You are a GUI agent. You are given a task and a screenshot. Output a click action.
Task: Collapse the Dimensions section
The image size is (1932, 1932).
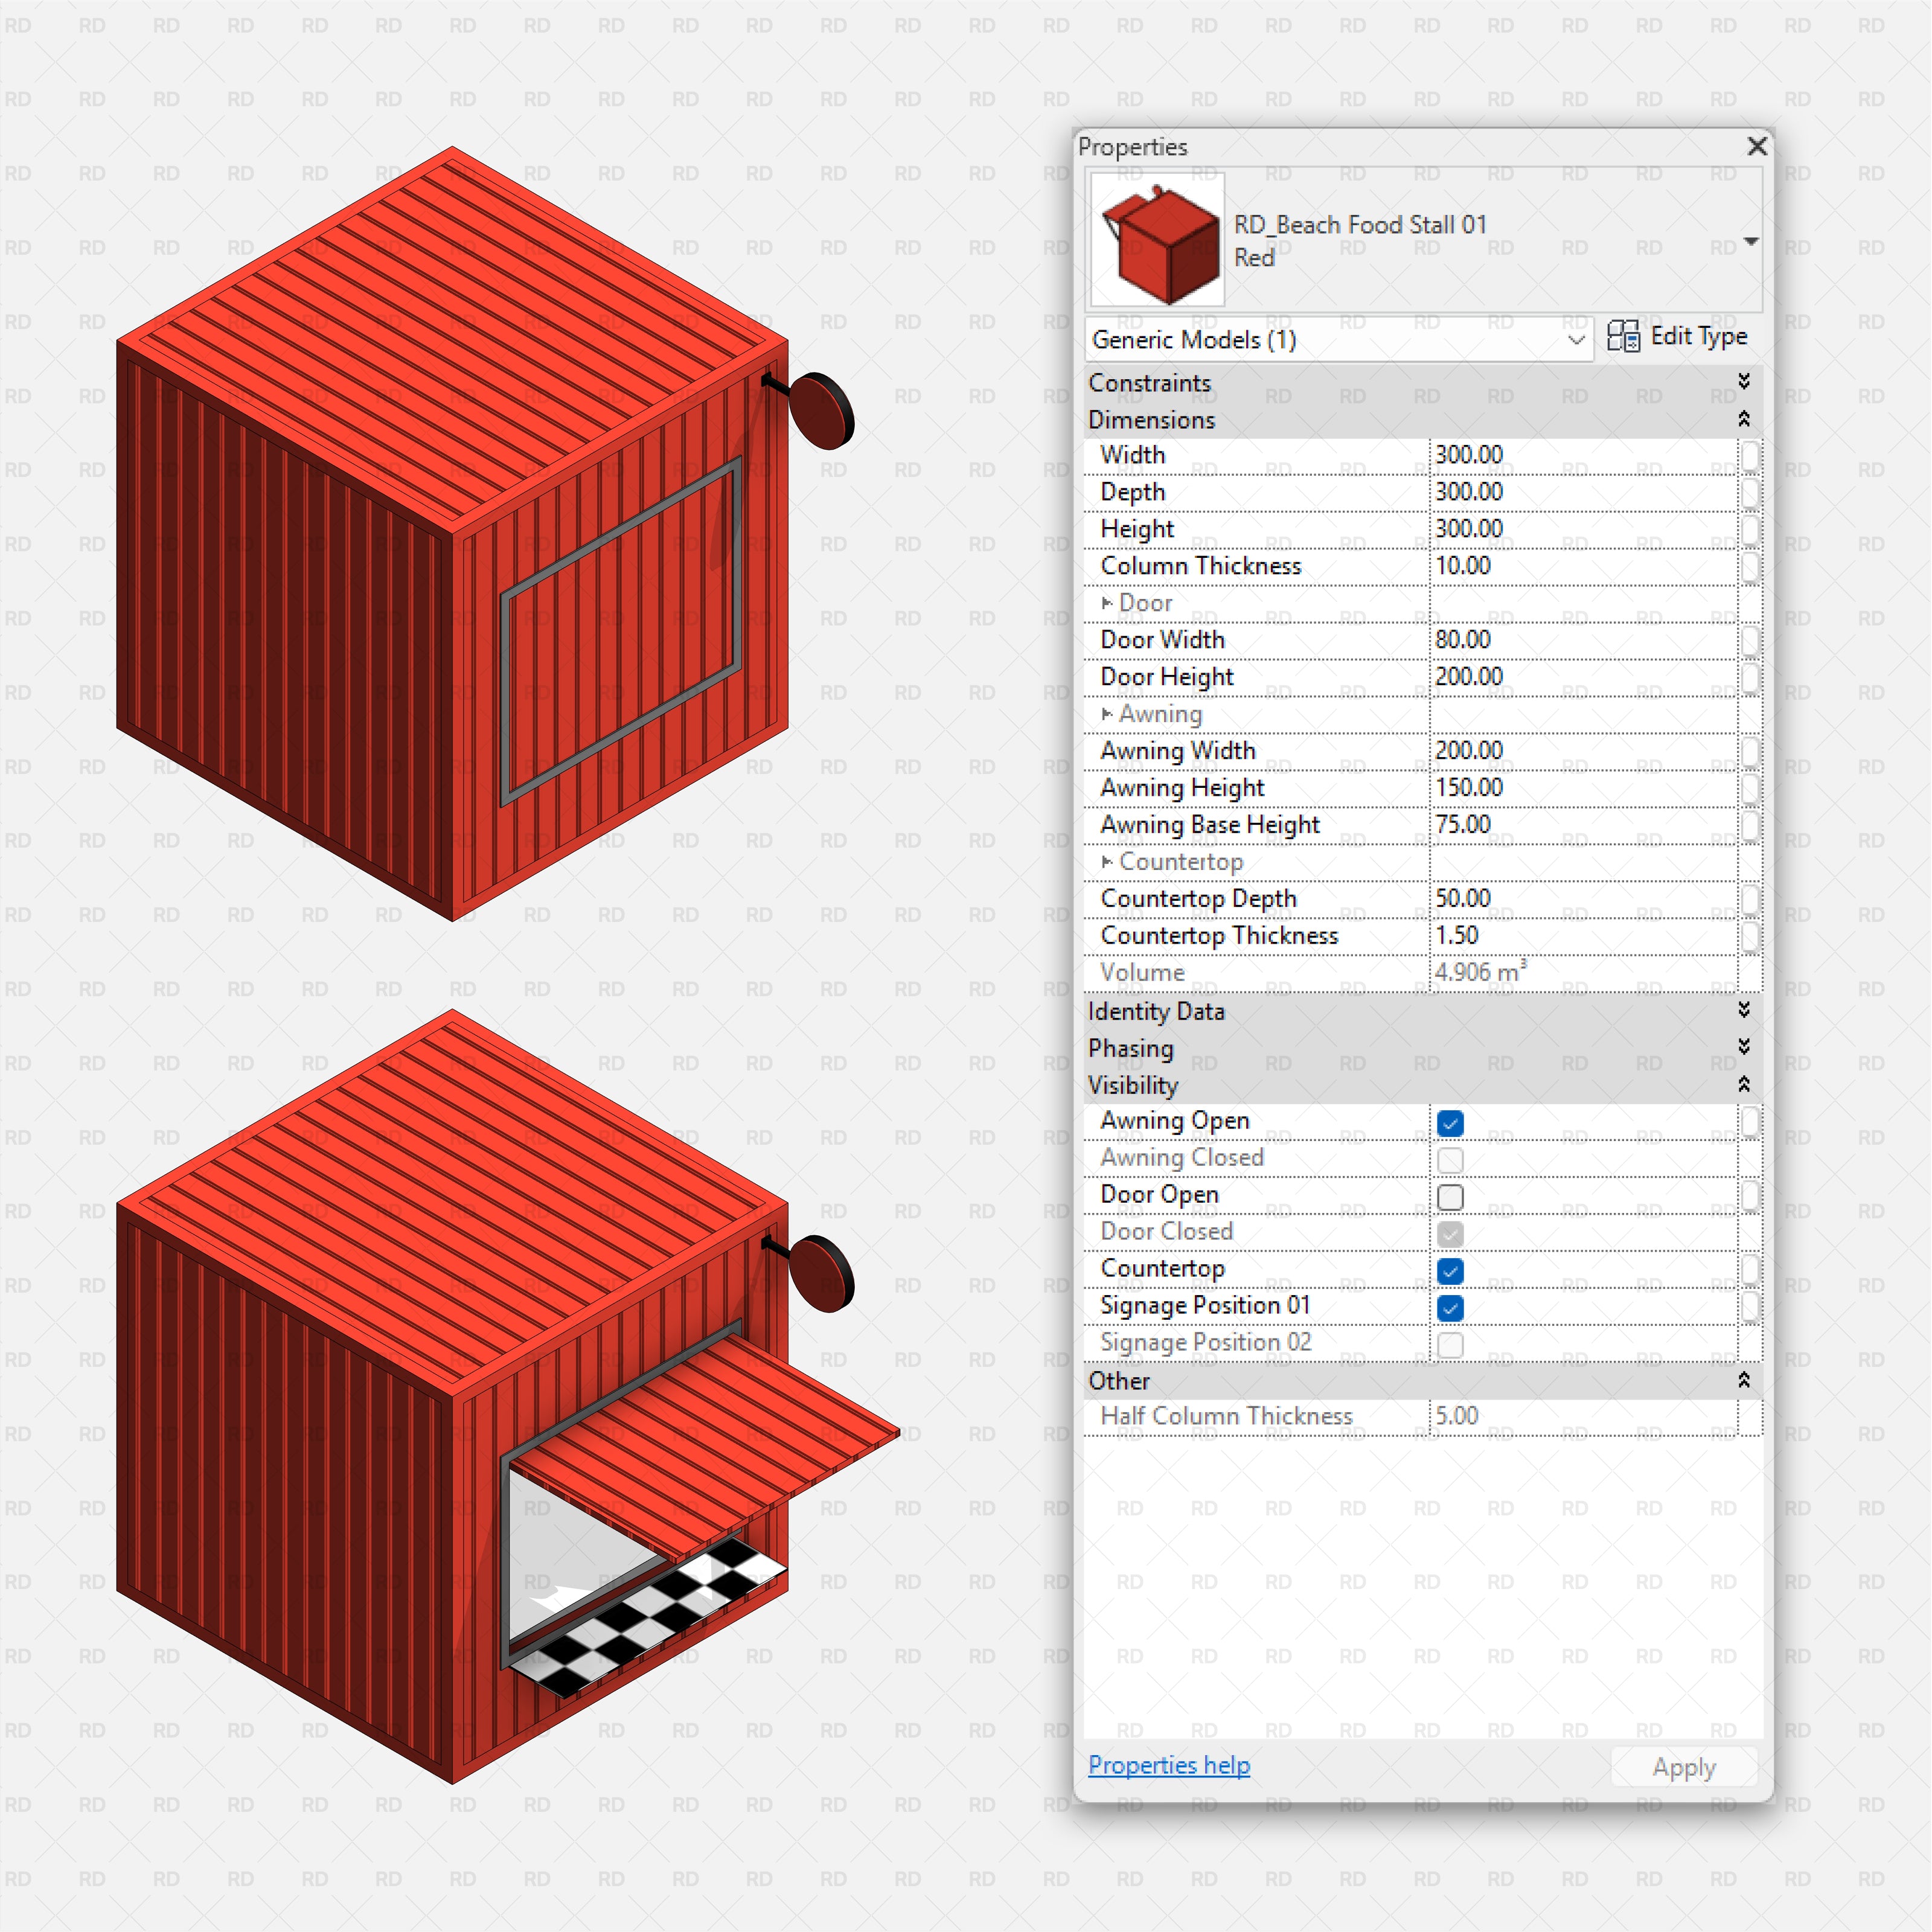point(1743,419)
